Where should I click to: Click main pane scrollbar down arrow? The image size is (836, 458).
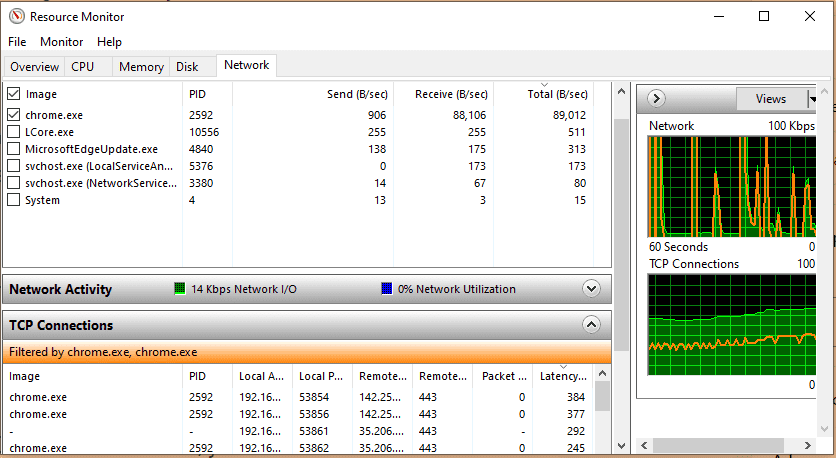621,445
